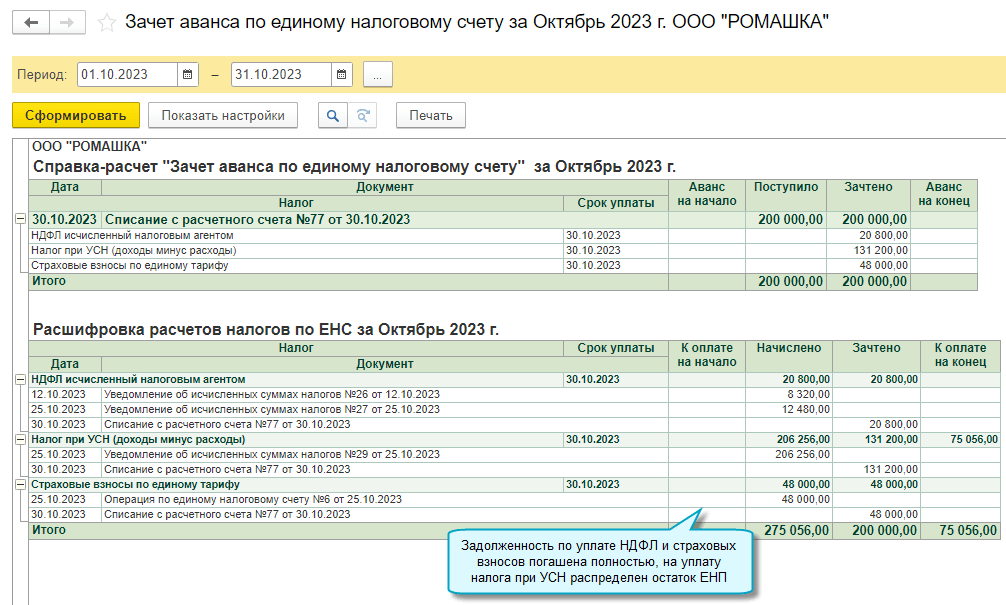Screen dimensions: 1006x605
Task: Click amount 8 320,00 in Начислено column
Action: [x=808, y=395]
